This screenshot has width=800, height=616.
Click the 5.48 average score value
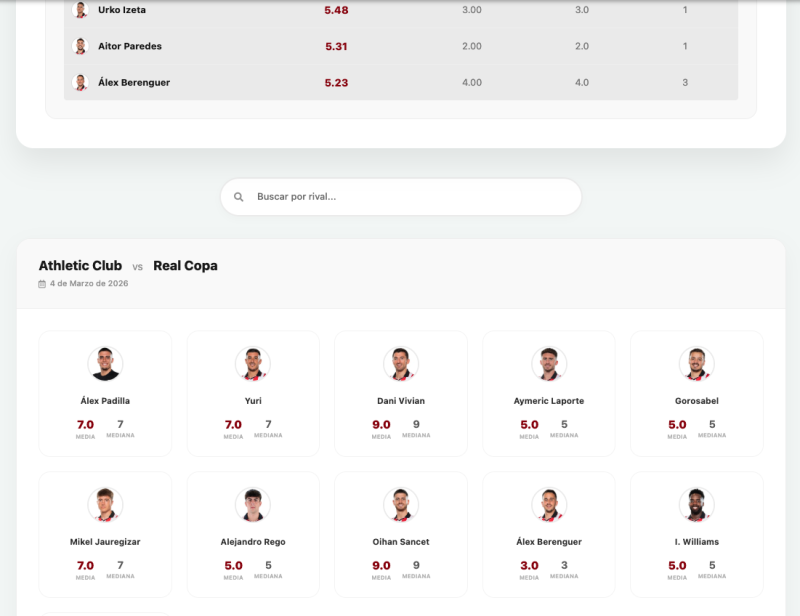point(336,10)
